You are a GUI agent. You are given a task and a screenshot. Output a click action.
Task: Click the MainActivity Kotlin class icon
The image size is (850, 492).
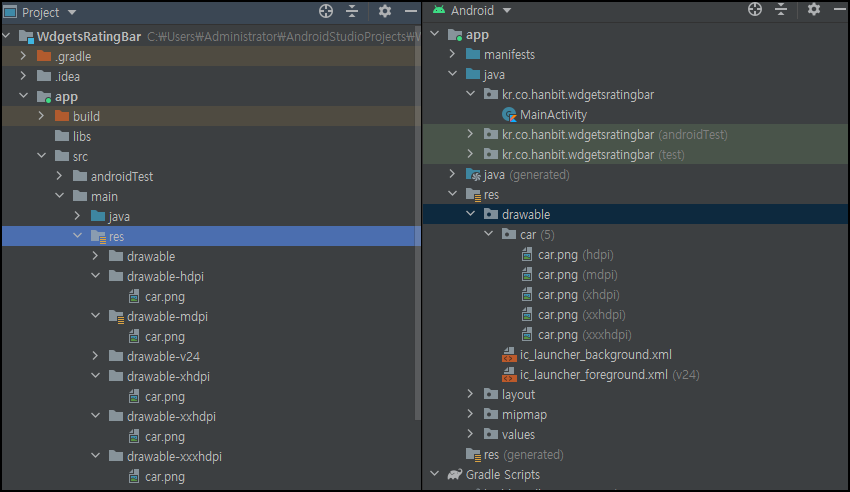(509, 115)
